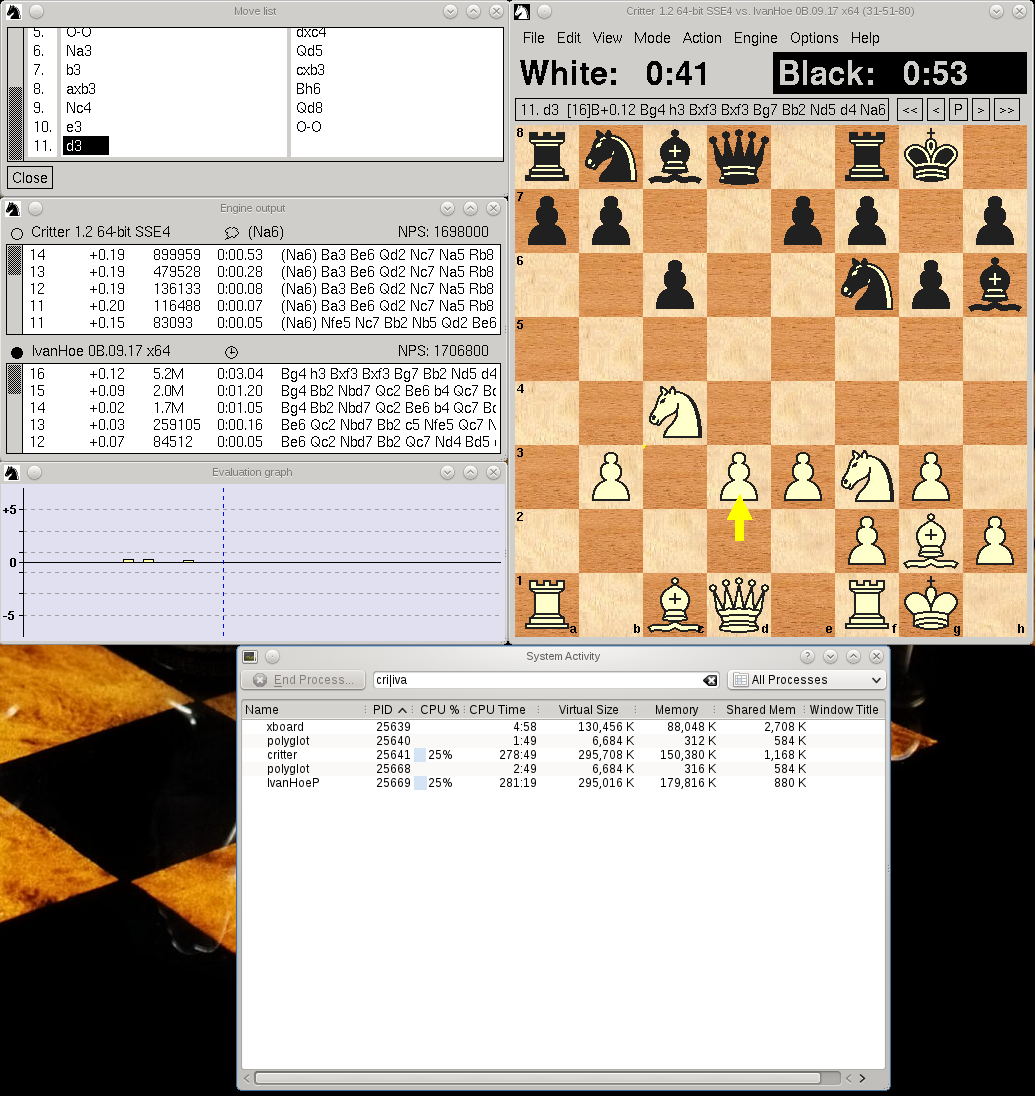Viewport: 1035px width, 1096px height.
Task: Click System Activity help question mark button
Action: 807,656
